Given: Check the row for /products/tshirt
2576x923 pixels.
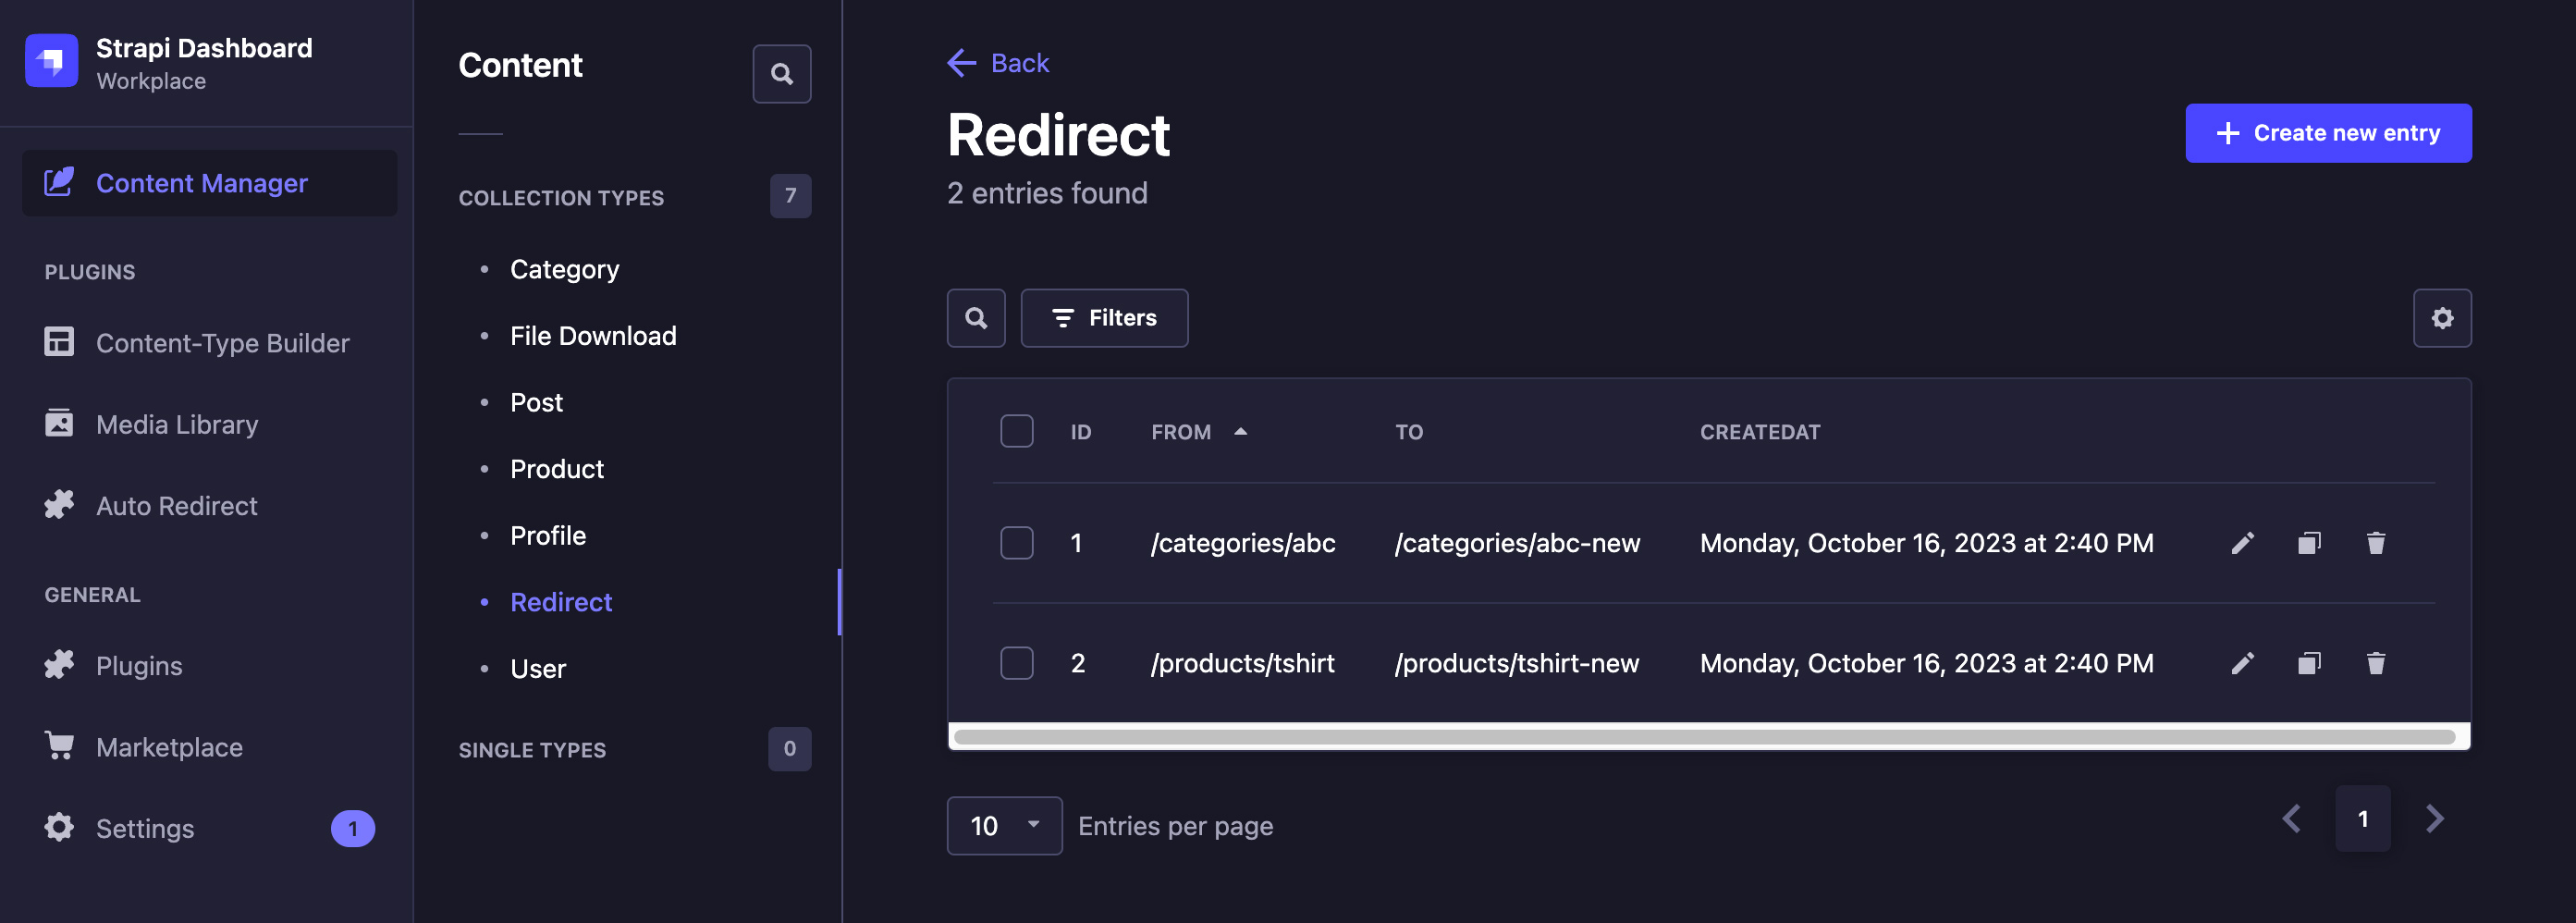Looking at the screenshot, I should pyautogui.click(x=1017, y=663).
